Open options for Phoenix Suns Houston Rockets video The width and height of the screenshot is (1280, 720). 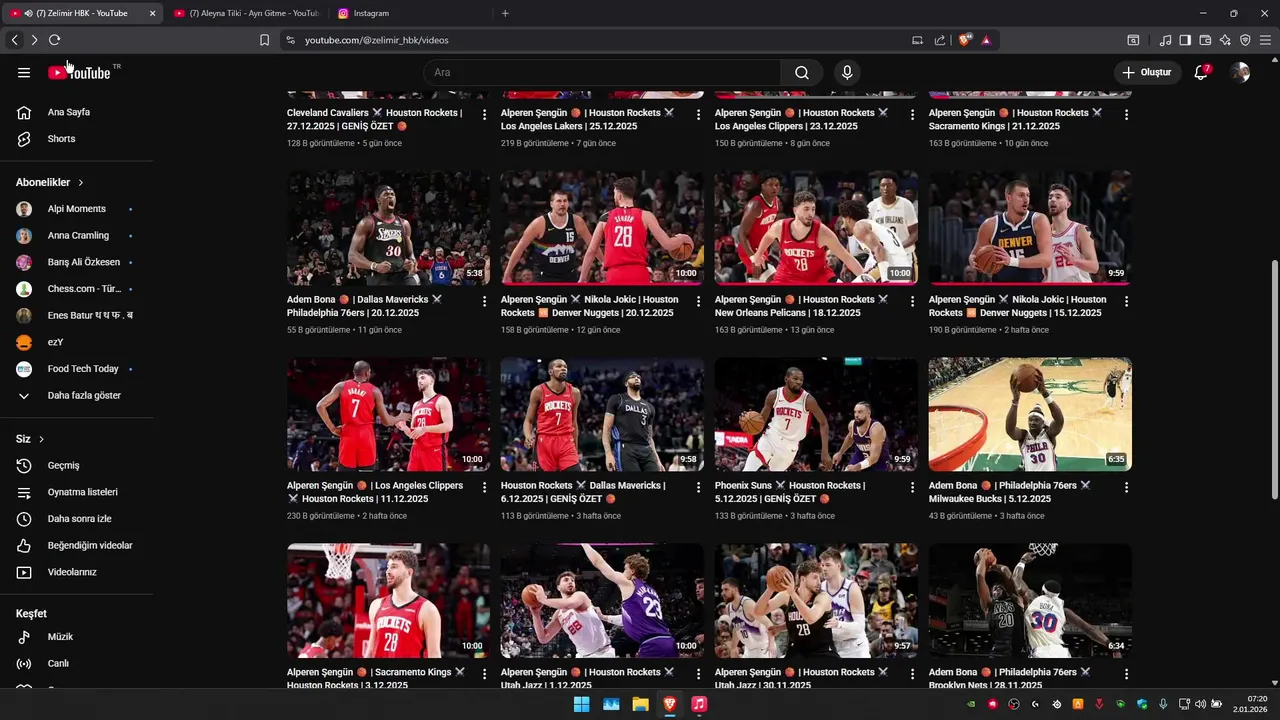[x=912, y=487]
